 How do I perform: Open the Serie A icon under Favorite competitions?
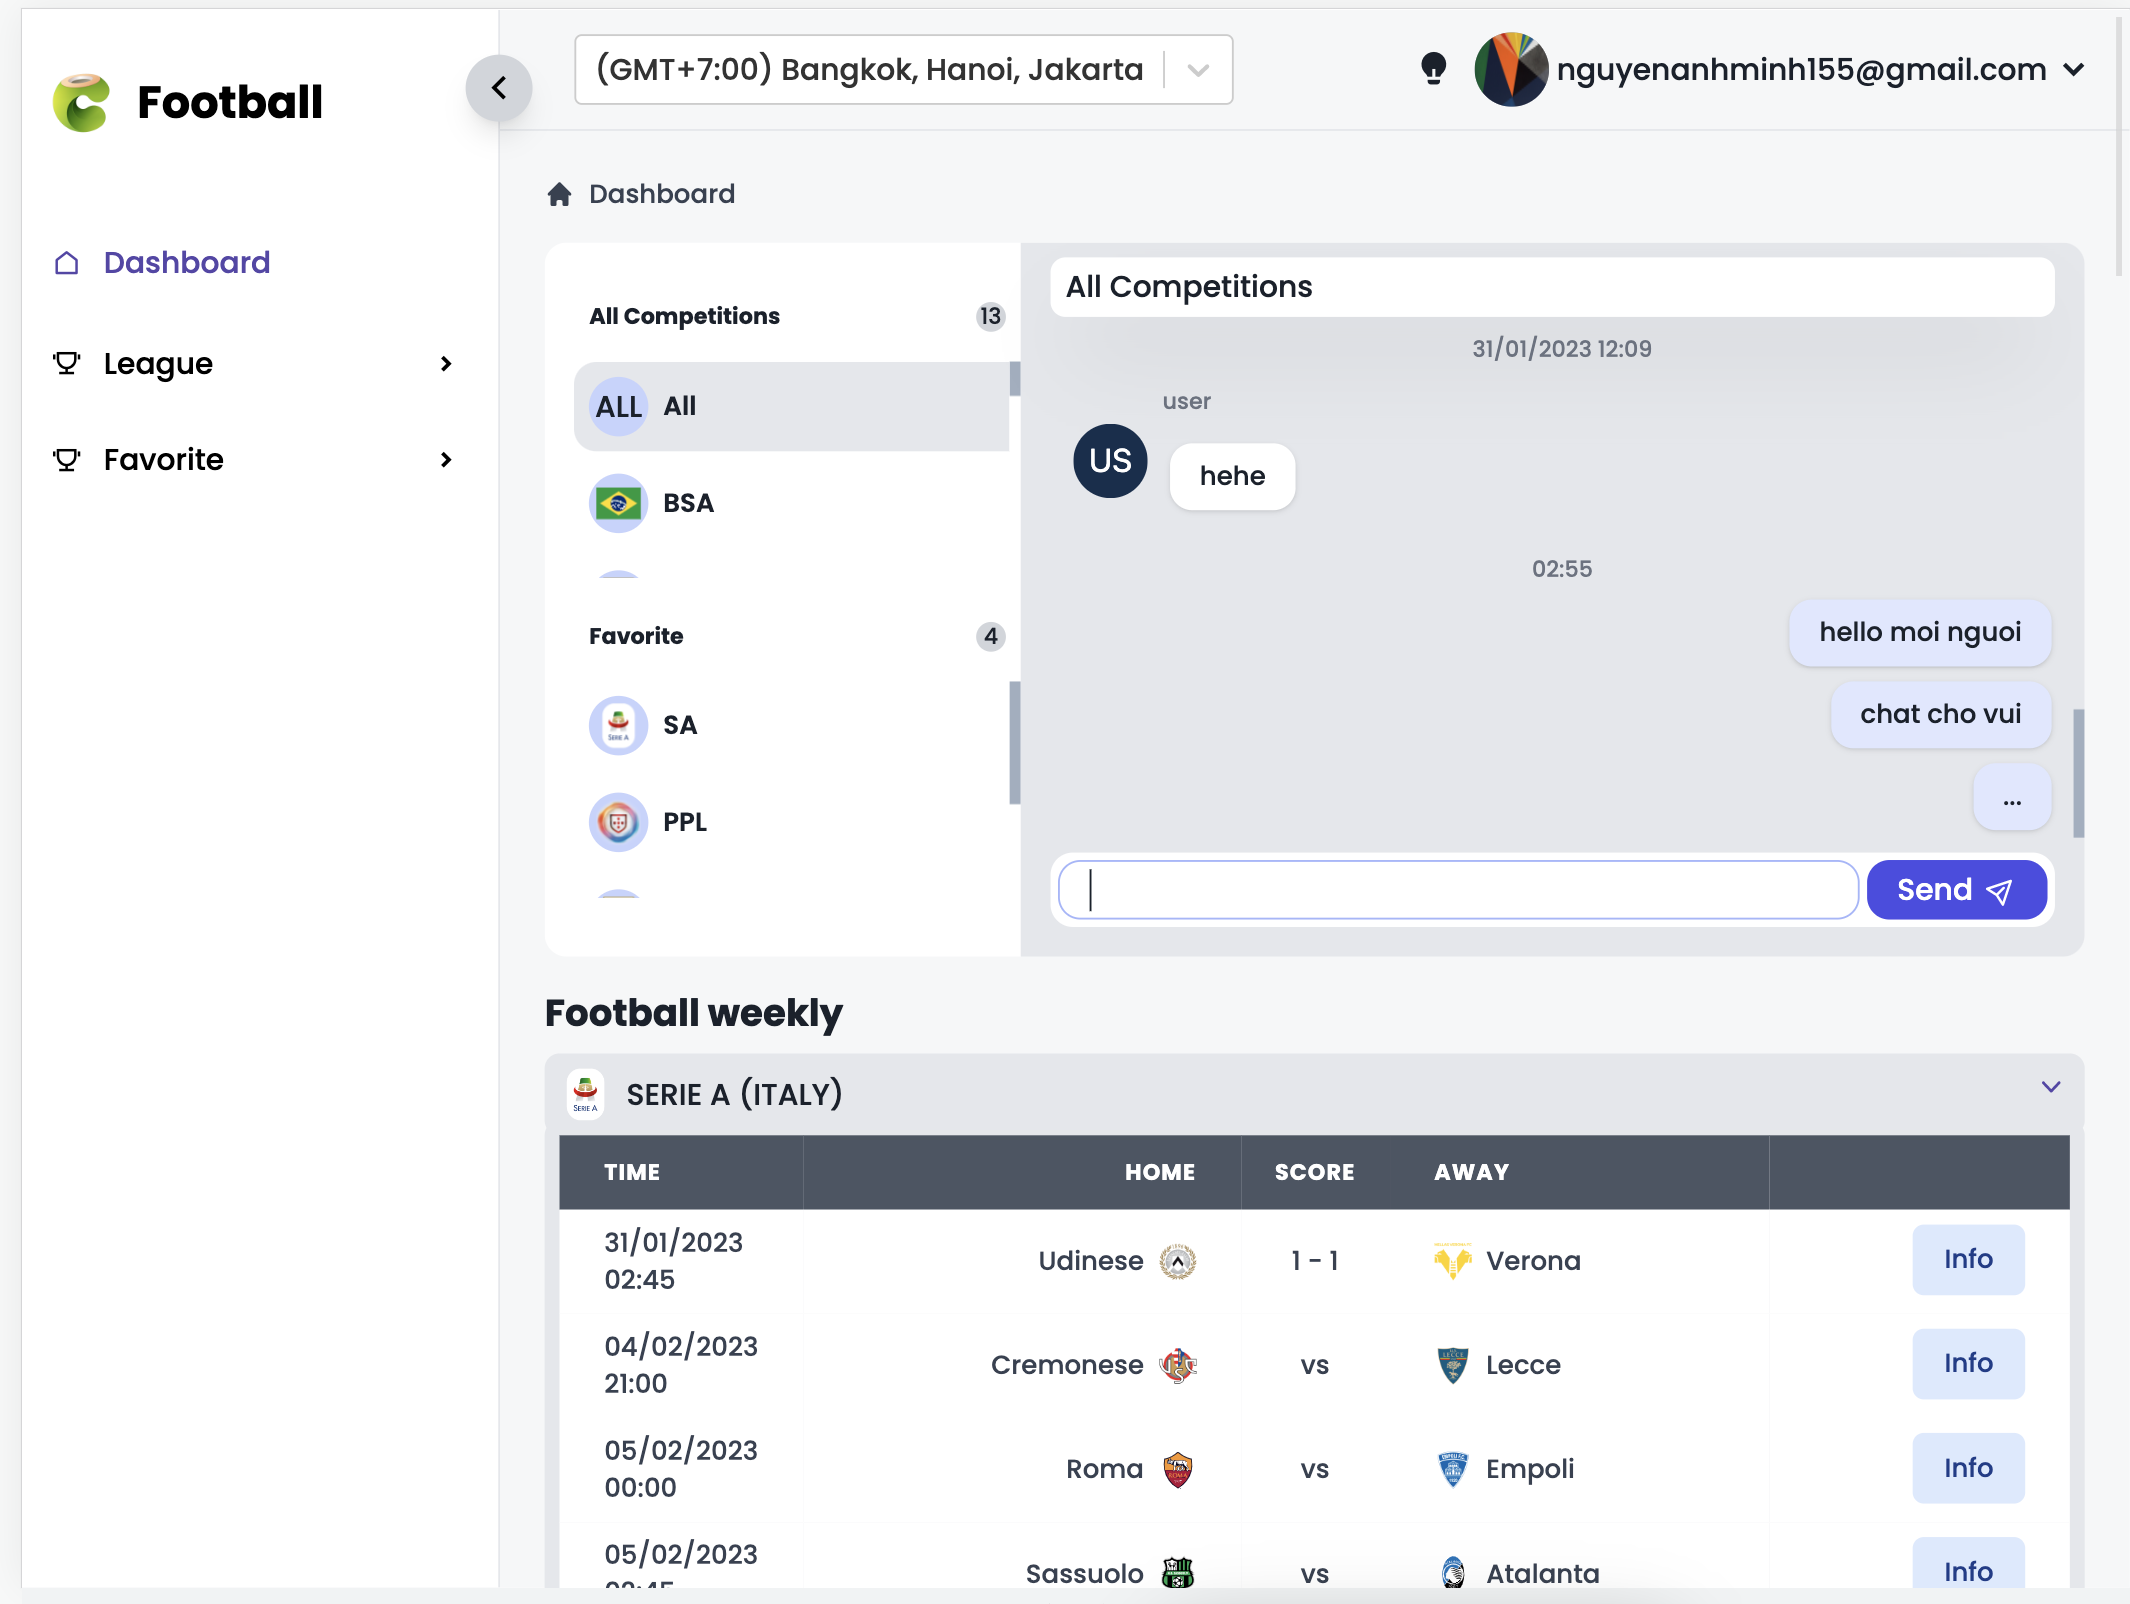pyautogui.click(x=618, y=724)
